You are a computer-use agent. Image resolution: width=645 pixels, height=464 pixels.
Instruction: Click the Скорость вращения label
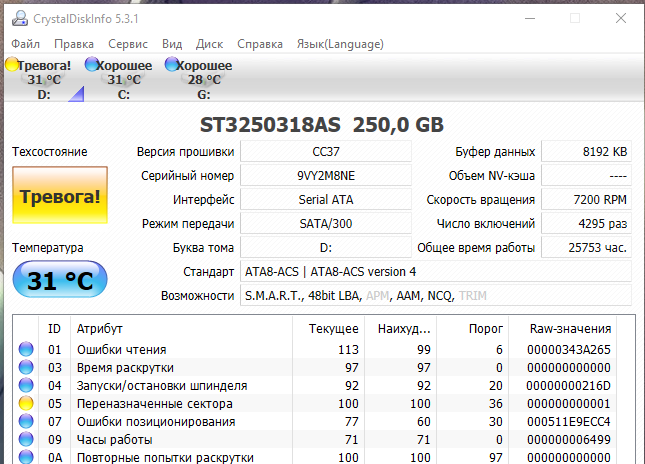coord(481,200)
